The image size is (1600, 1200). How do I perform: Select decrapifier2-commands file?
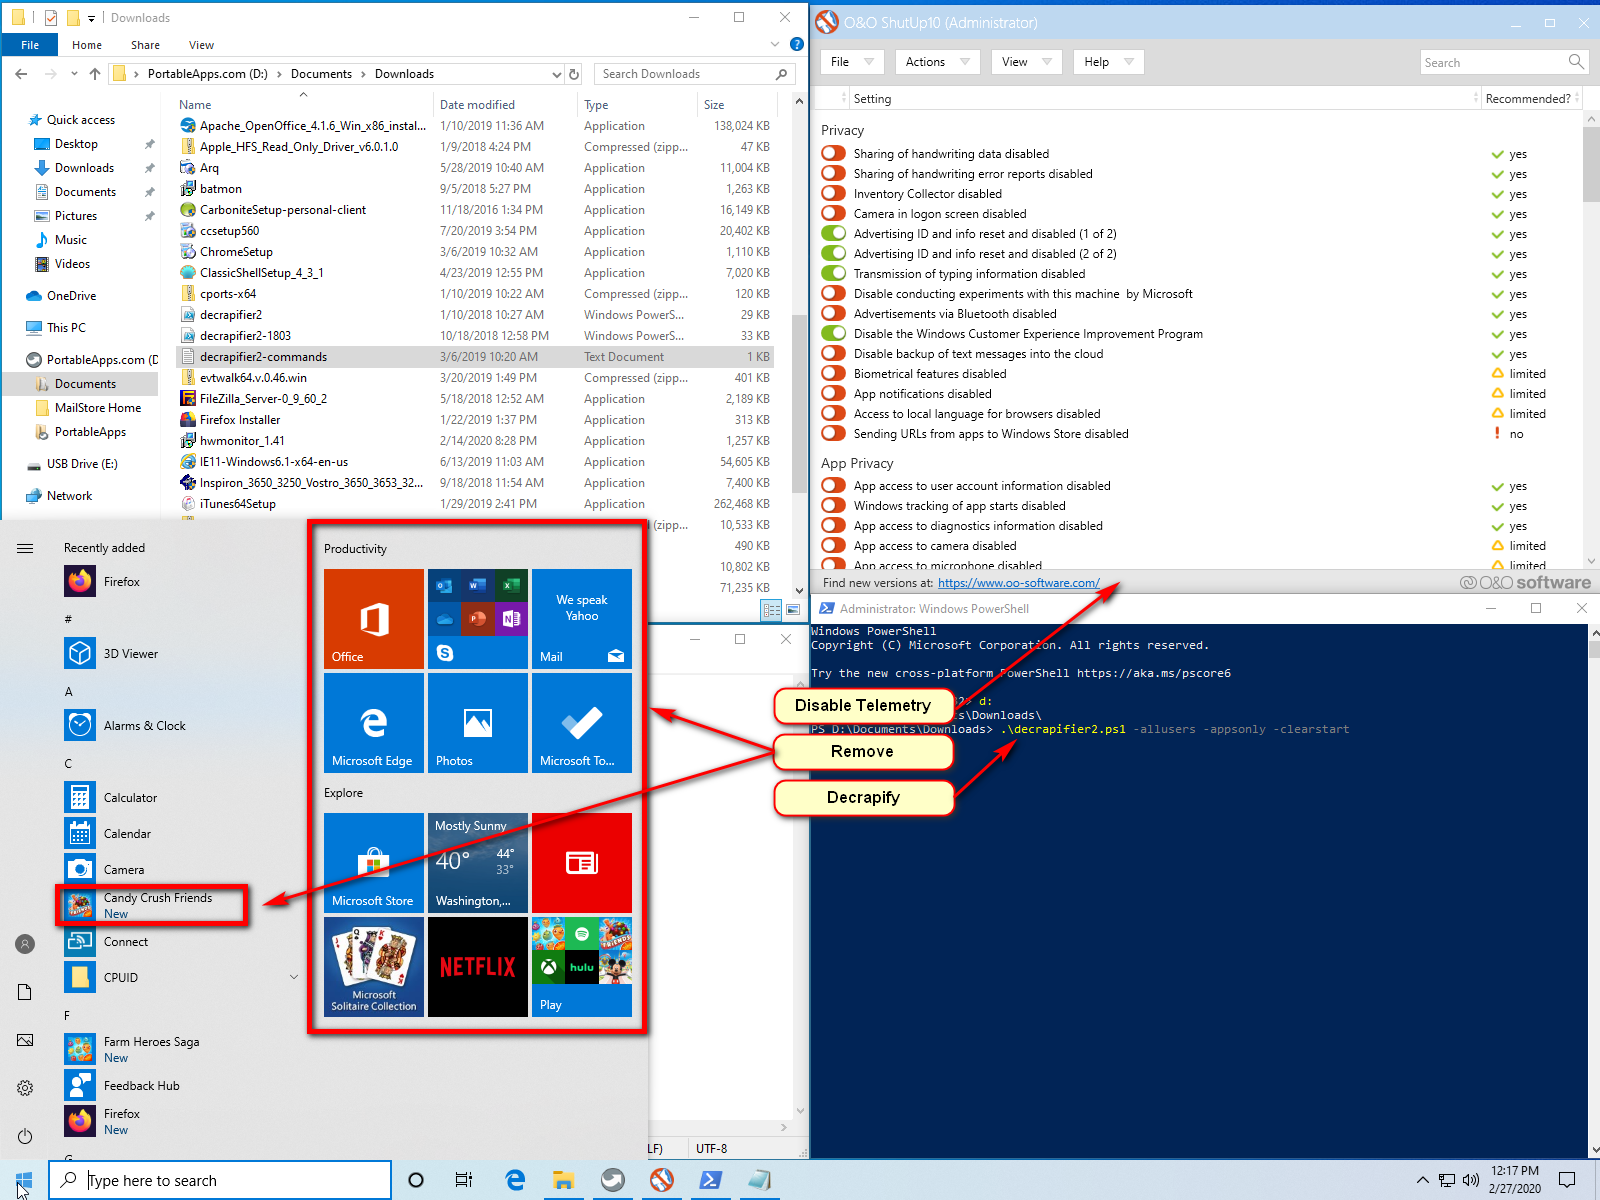coord(475,357)
